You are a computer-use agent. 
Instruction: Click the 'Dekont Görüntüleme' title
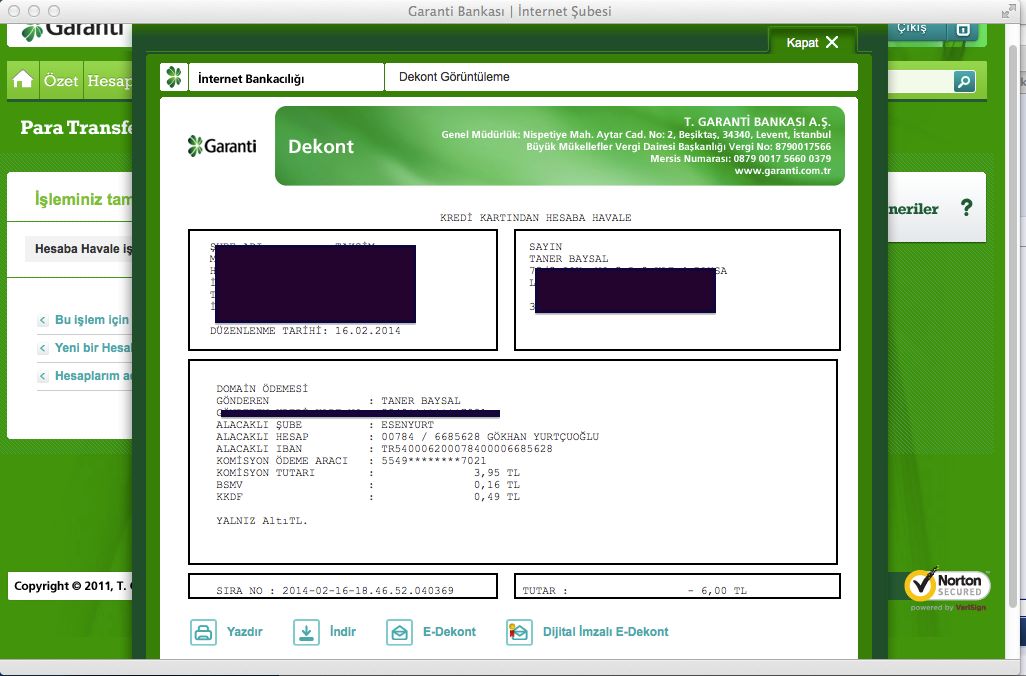[454, 77]
